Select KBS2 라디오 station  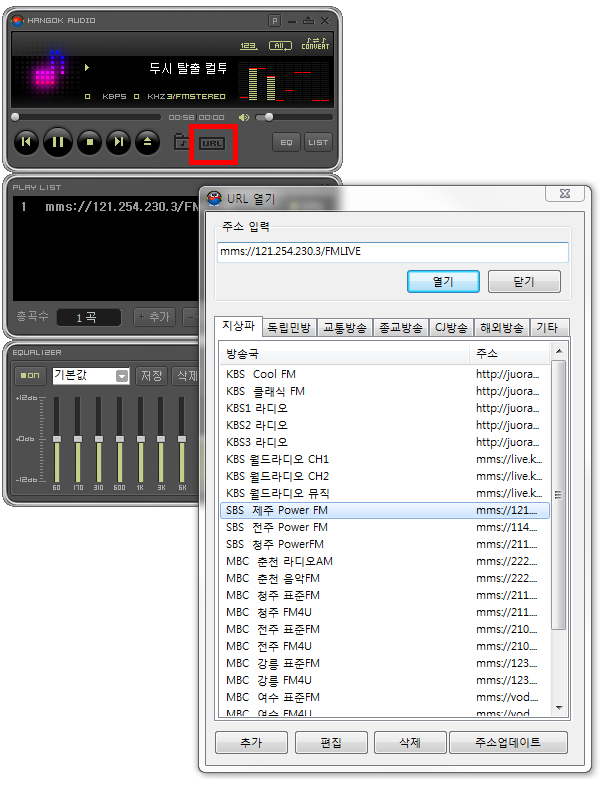tap(385, 426)
